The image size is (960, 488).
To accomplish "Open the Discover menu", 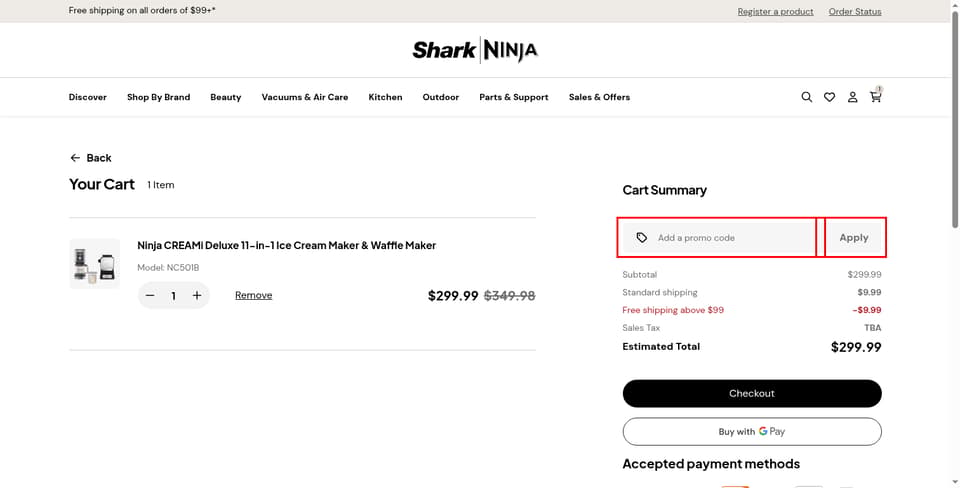I will tap(88, 97).
